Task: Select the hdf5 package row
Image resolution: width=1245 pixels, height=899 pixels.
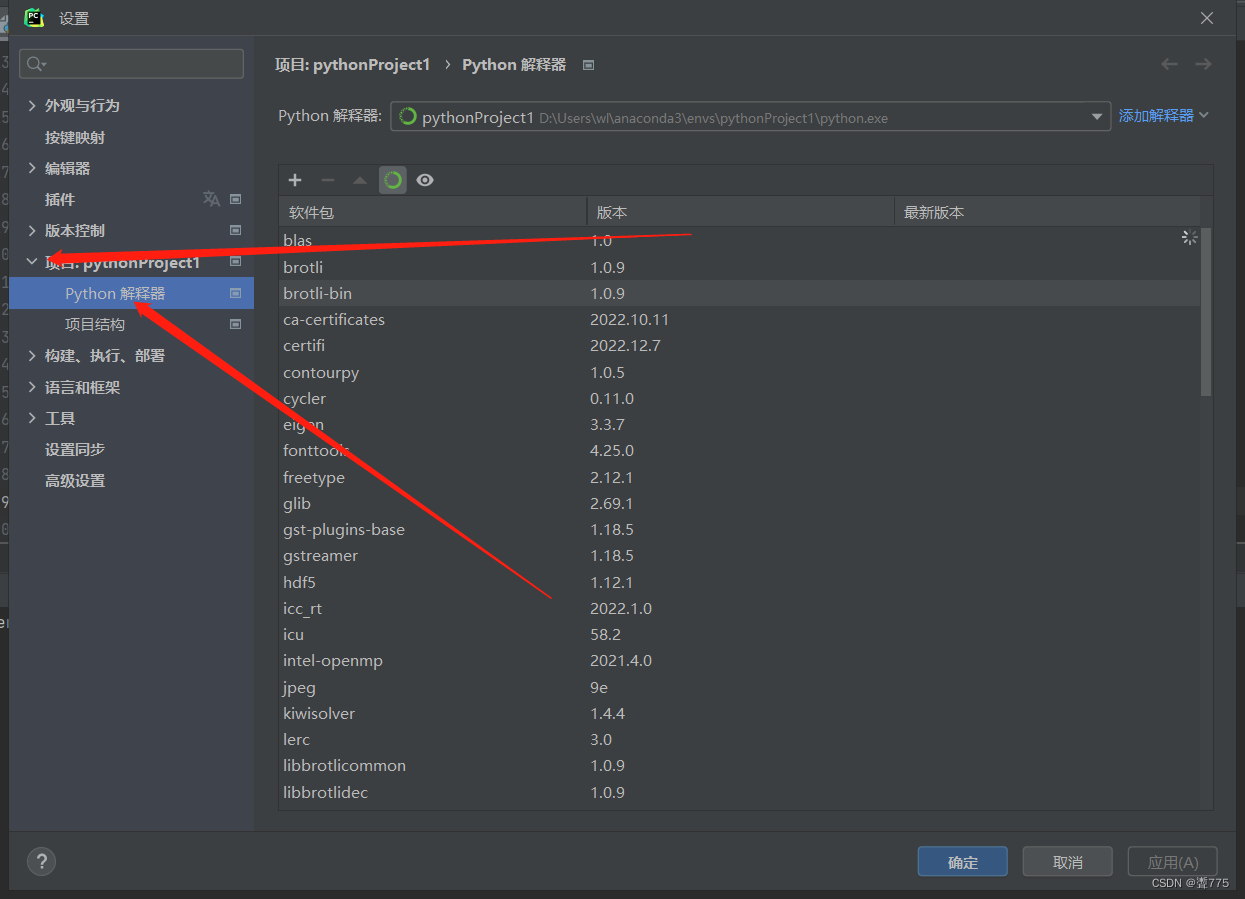Action: [x=739, y=582]
